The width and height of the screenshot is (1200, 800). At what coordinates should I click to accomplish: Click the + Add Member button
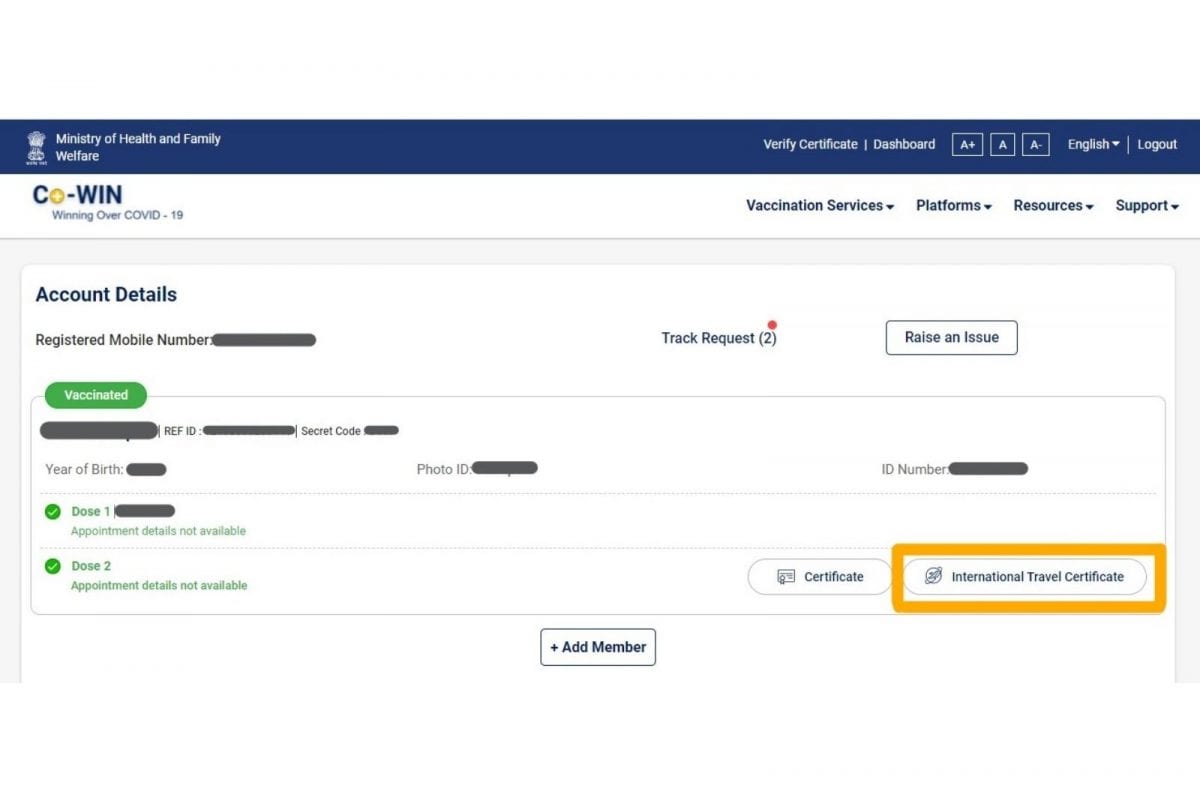tap(598, 647)
